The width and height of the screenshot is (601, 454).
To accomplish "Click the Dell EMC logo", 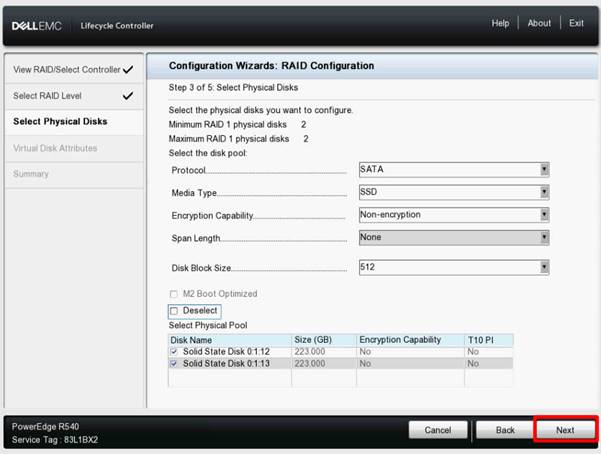I will (x=36, y=26).
